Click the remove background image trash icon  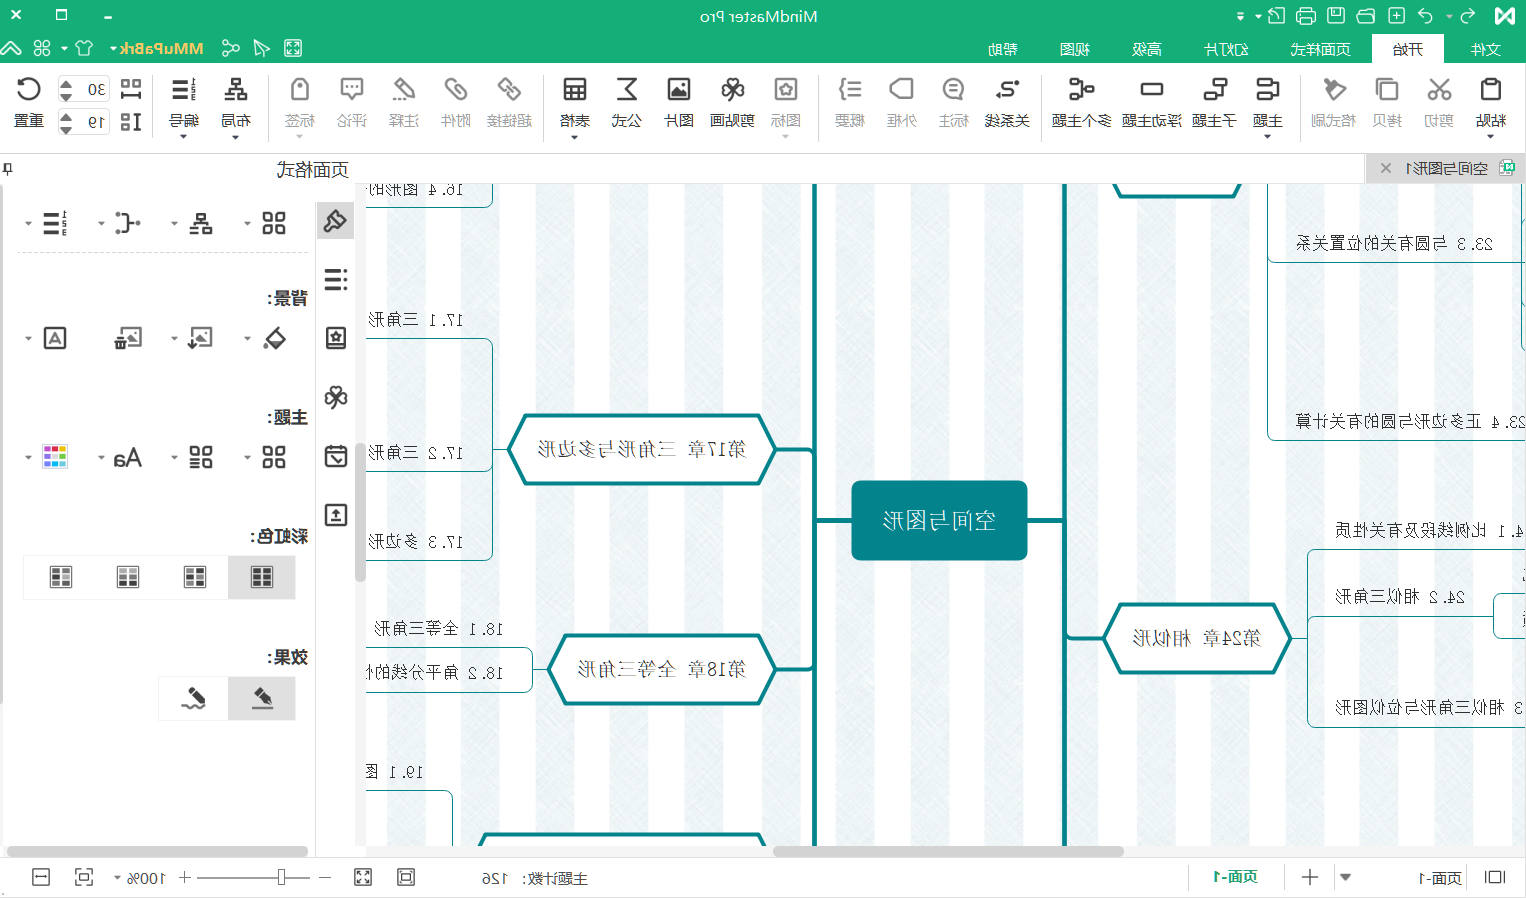pyautogui.click(x=128, y=338)
